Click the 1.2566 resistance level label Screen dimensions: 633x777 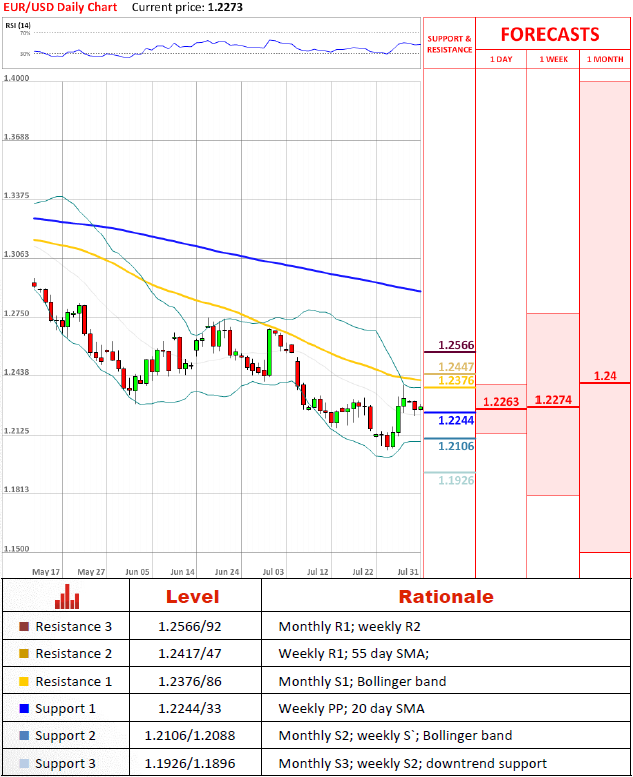456,345
